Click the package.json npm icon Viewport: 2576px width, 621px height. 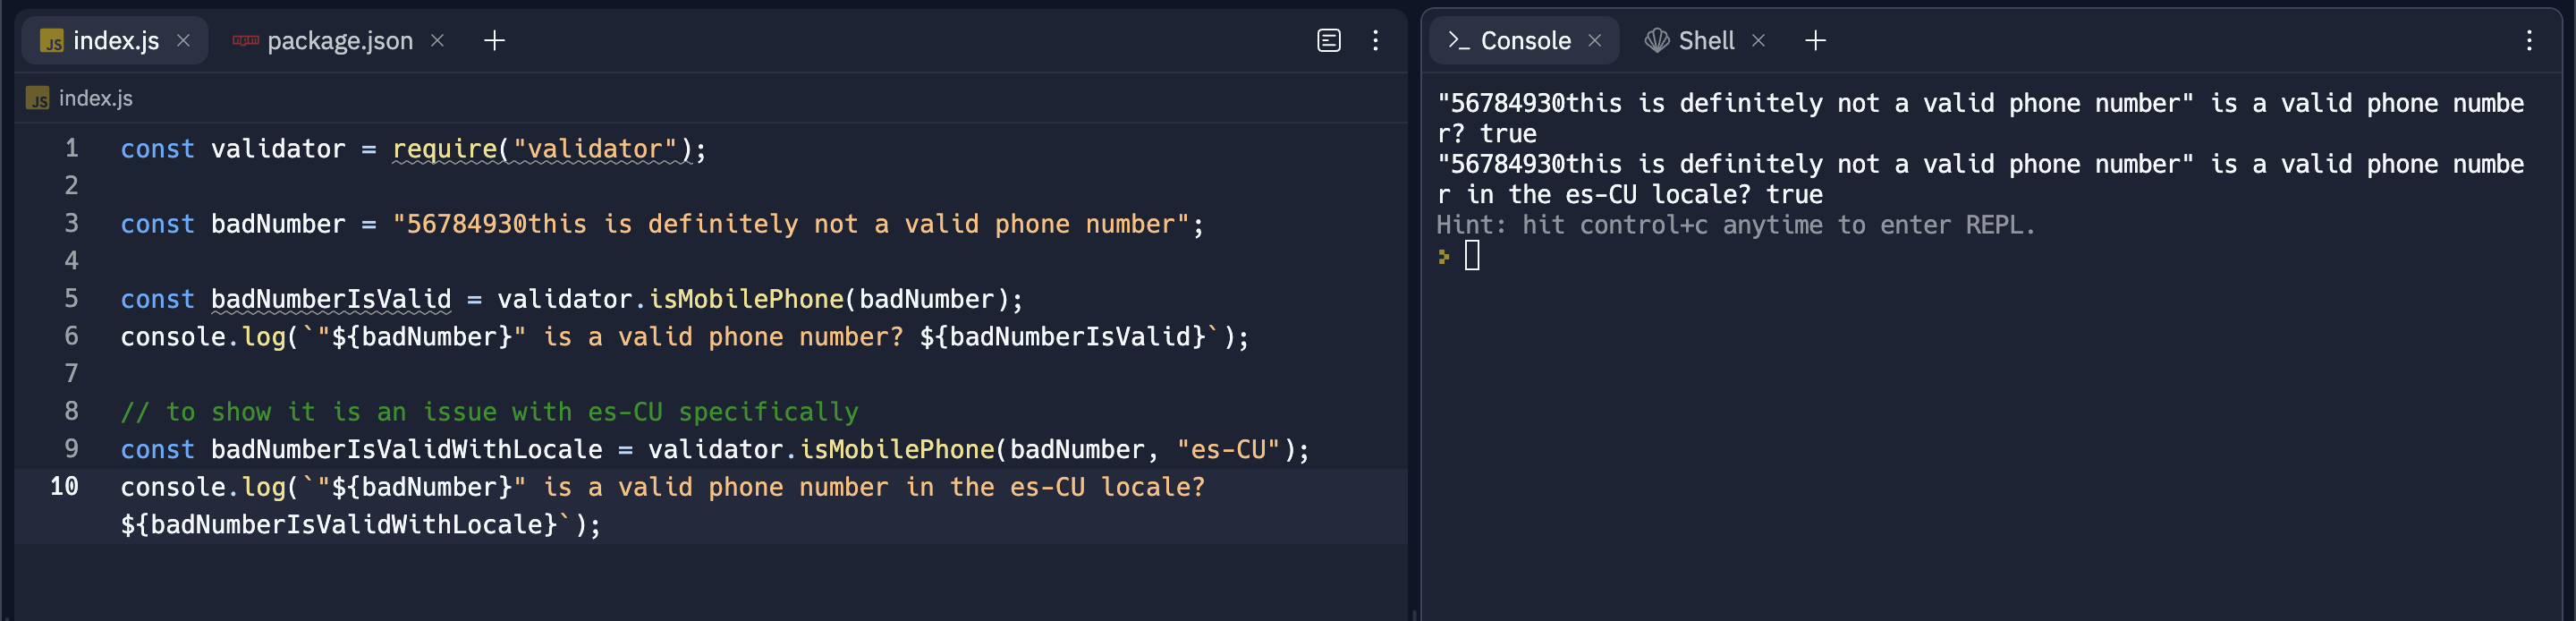click(x=245, y=41)
